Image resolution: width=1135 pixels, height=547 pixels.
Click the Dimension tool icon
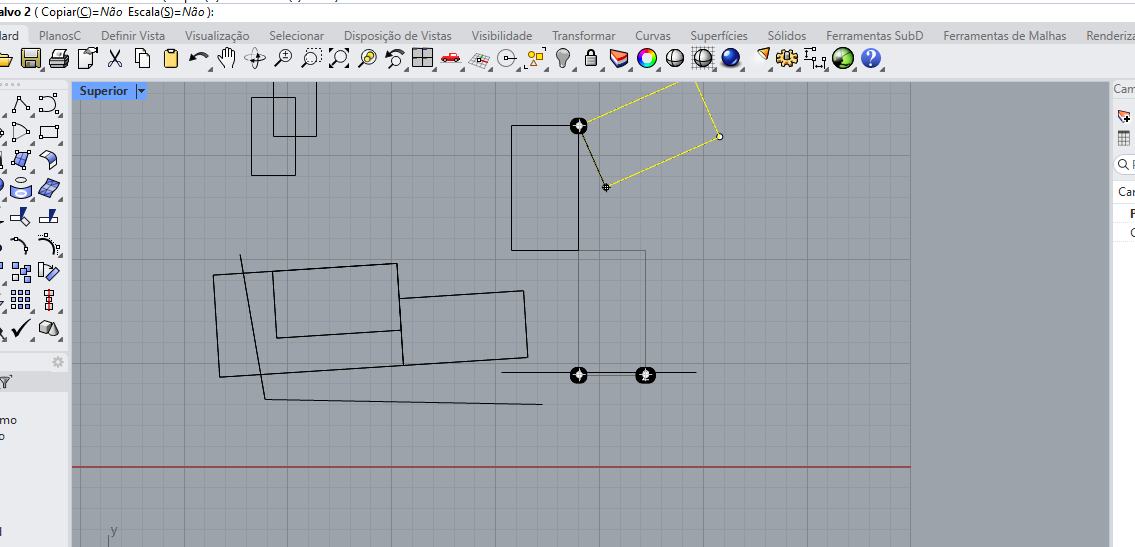[x=815, y=58]
